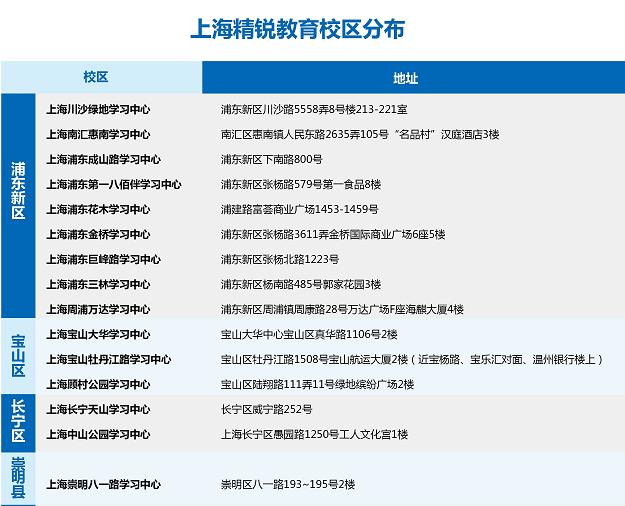Click 上海浦东花木学习中心 campus name
The image size is (625, 506).
tap(98, 209)
